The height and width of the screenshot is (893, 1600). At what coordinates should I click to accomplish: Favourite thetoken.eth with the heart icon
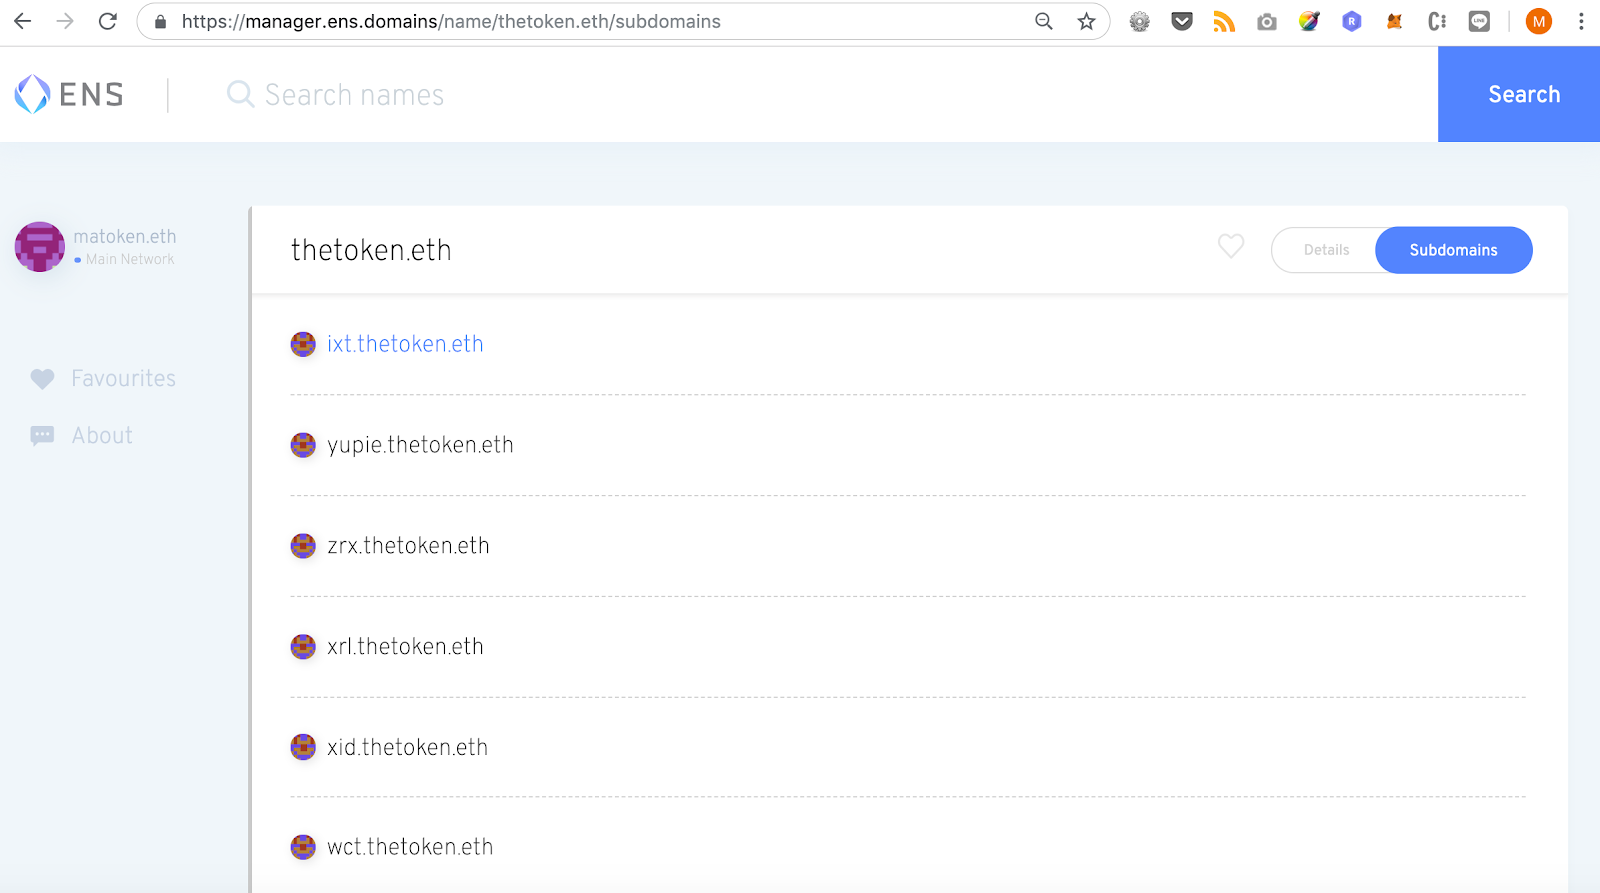pyautogui.click(x=1231, y=246)
